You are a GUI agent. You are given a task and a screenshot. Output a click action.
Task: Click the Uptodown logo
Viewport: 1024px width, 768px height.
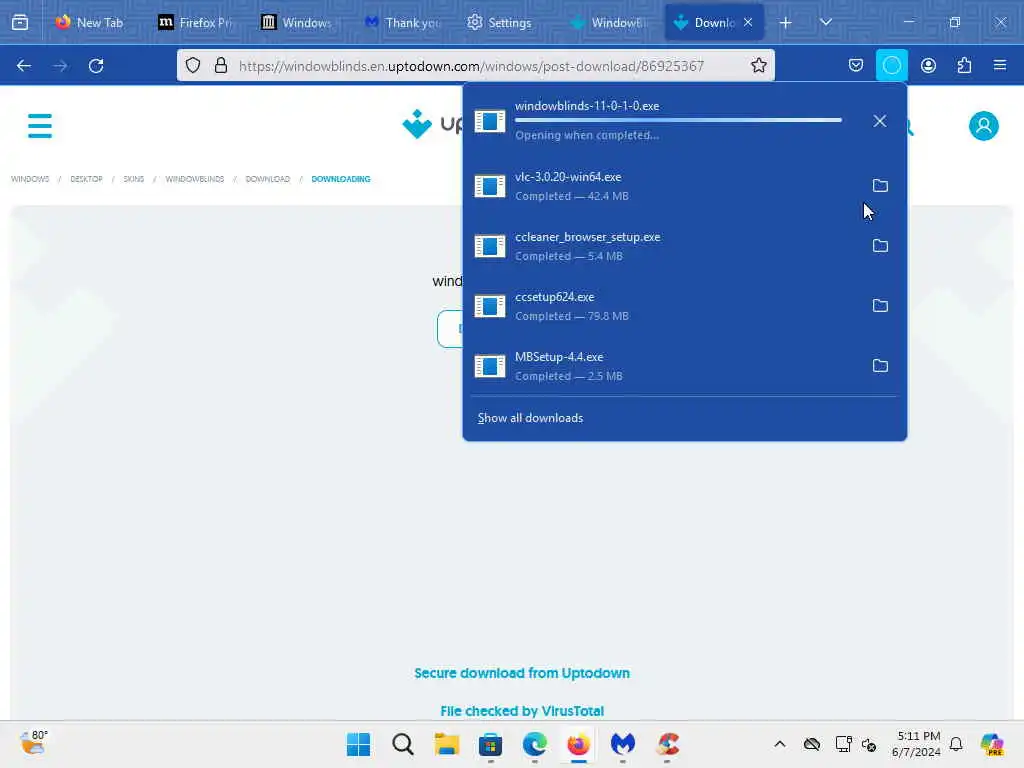point(432,123)
